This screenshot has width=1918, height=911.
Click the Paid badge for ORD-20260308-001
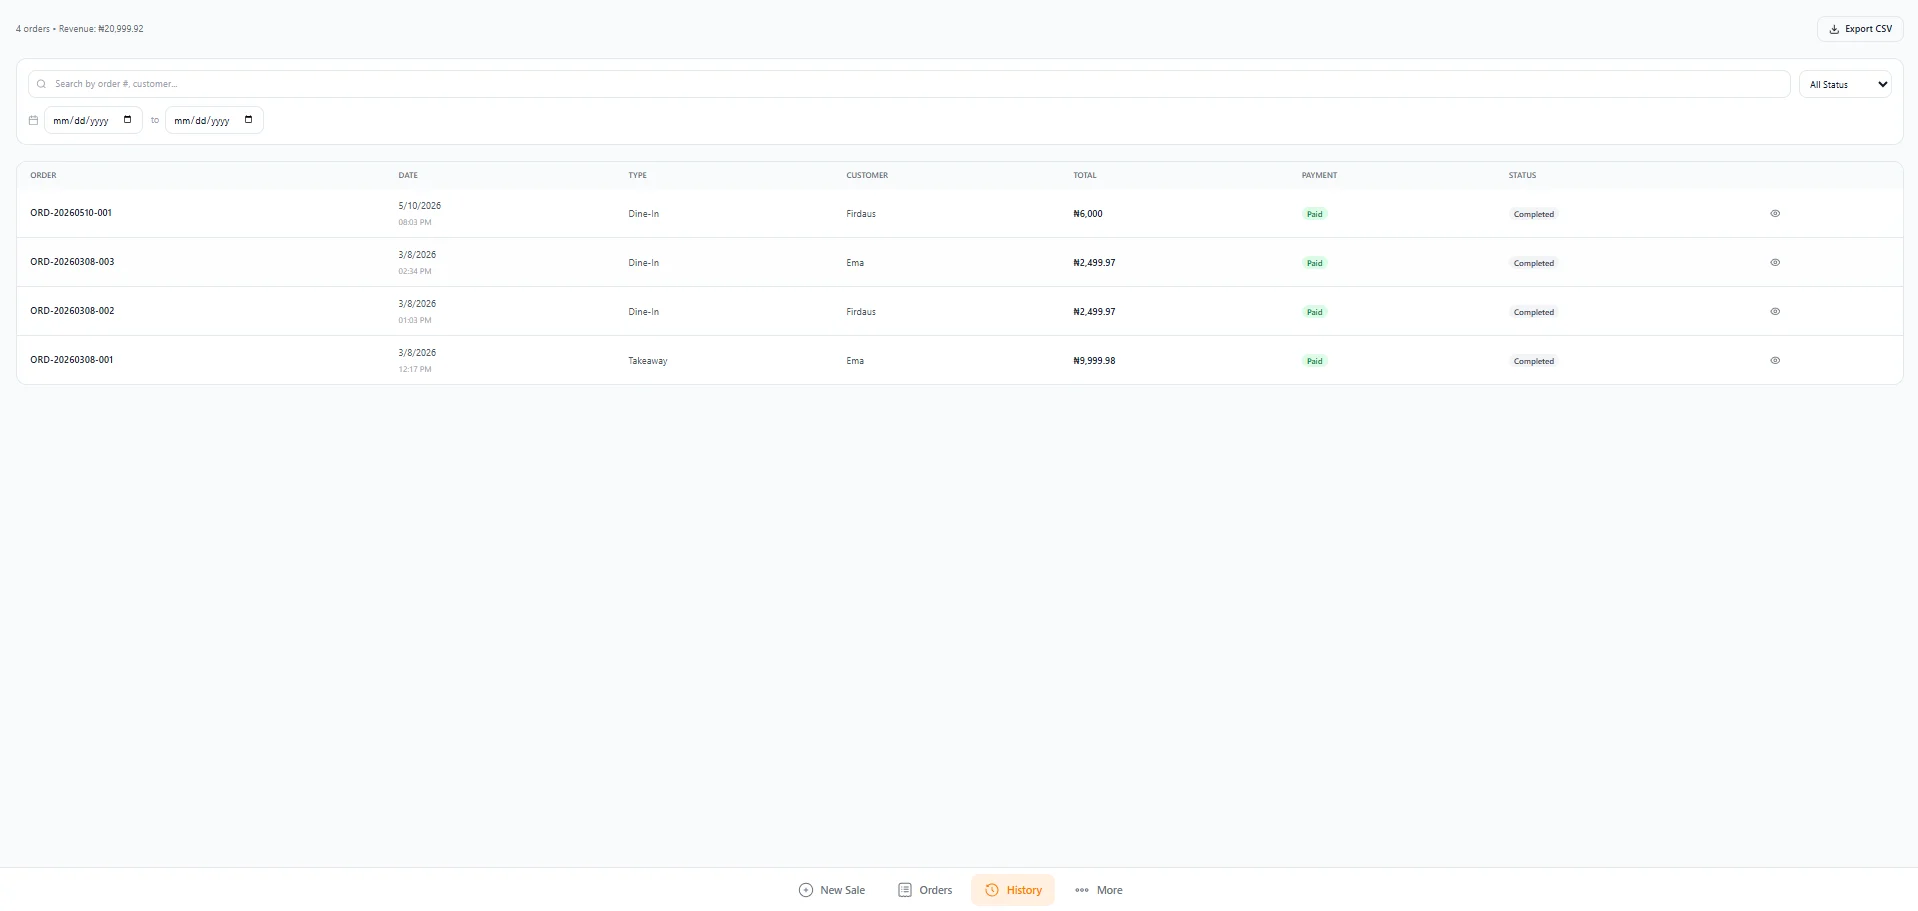[1314, 361]
